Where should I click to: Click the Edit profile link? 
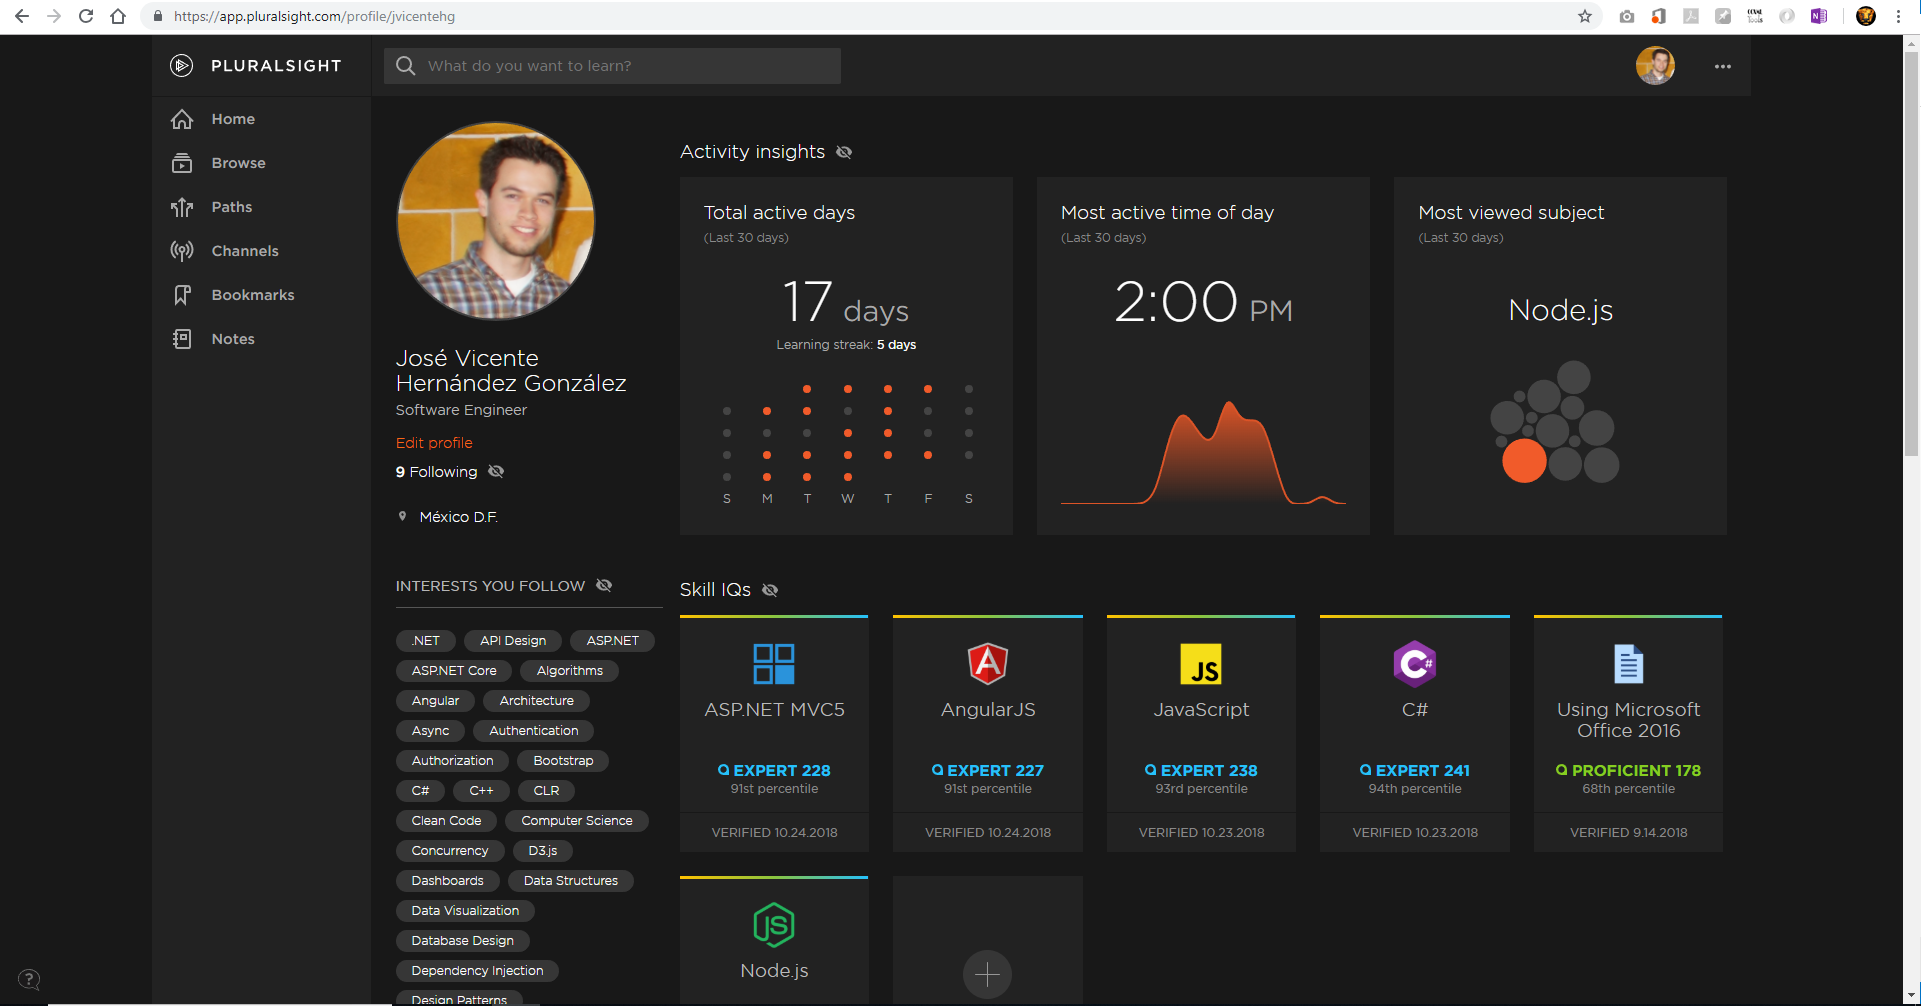pos(434,443)
